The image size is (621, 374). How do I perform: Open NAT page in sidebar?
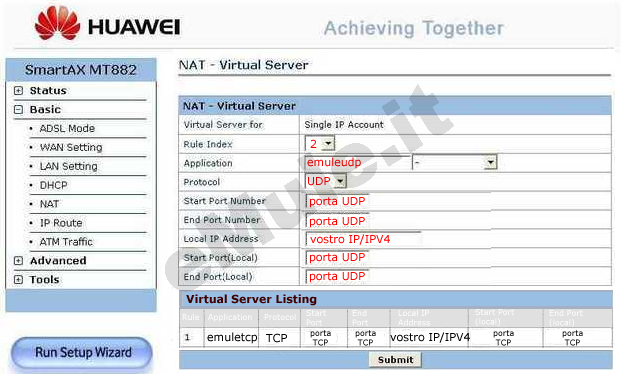point(50,204)
